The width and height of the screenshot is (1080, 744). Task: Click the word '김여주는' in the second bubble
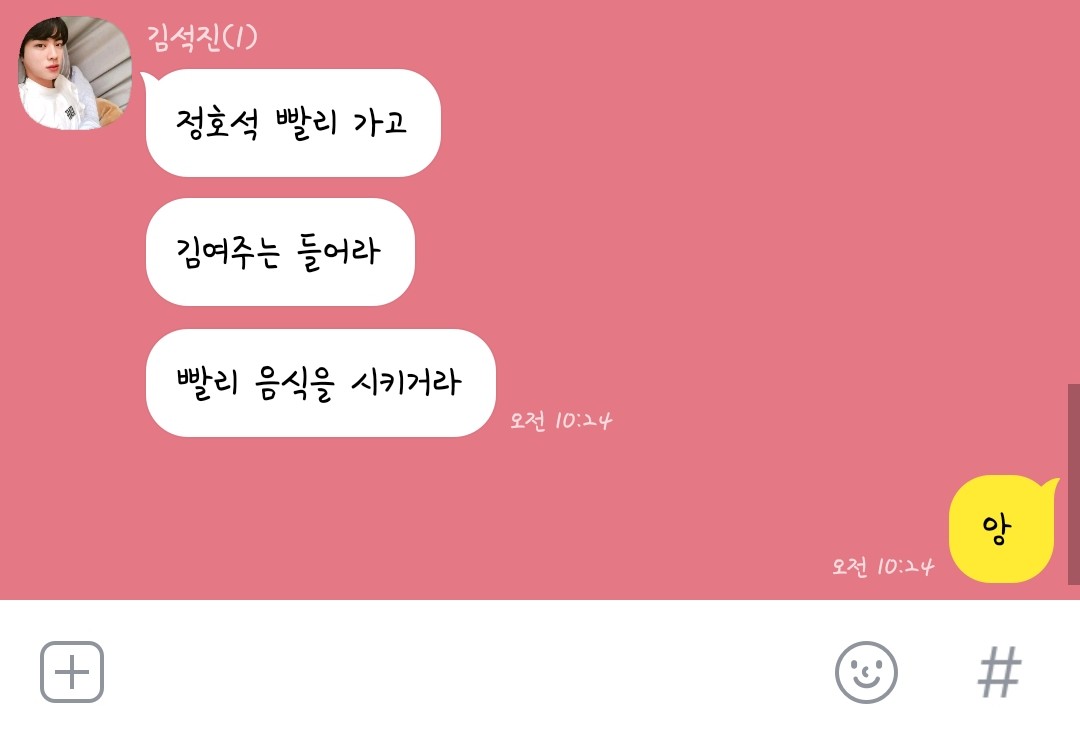coord(228,252)
